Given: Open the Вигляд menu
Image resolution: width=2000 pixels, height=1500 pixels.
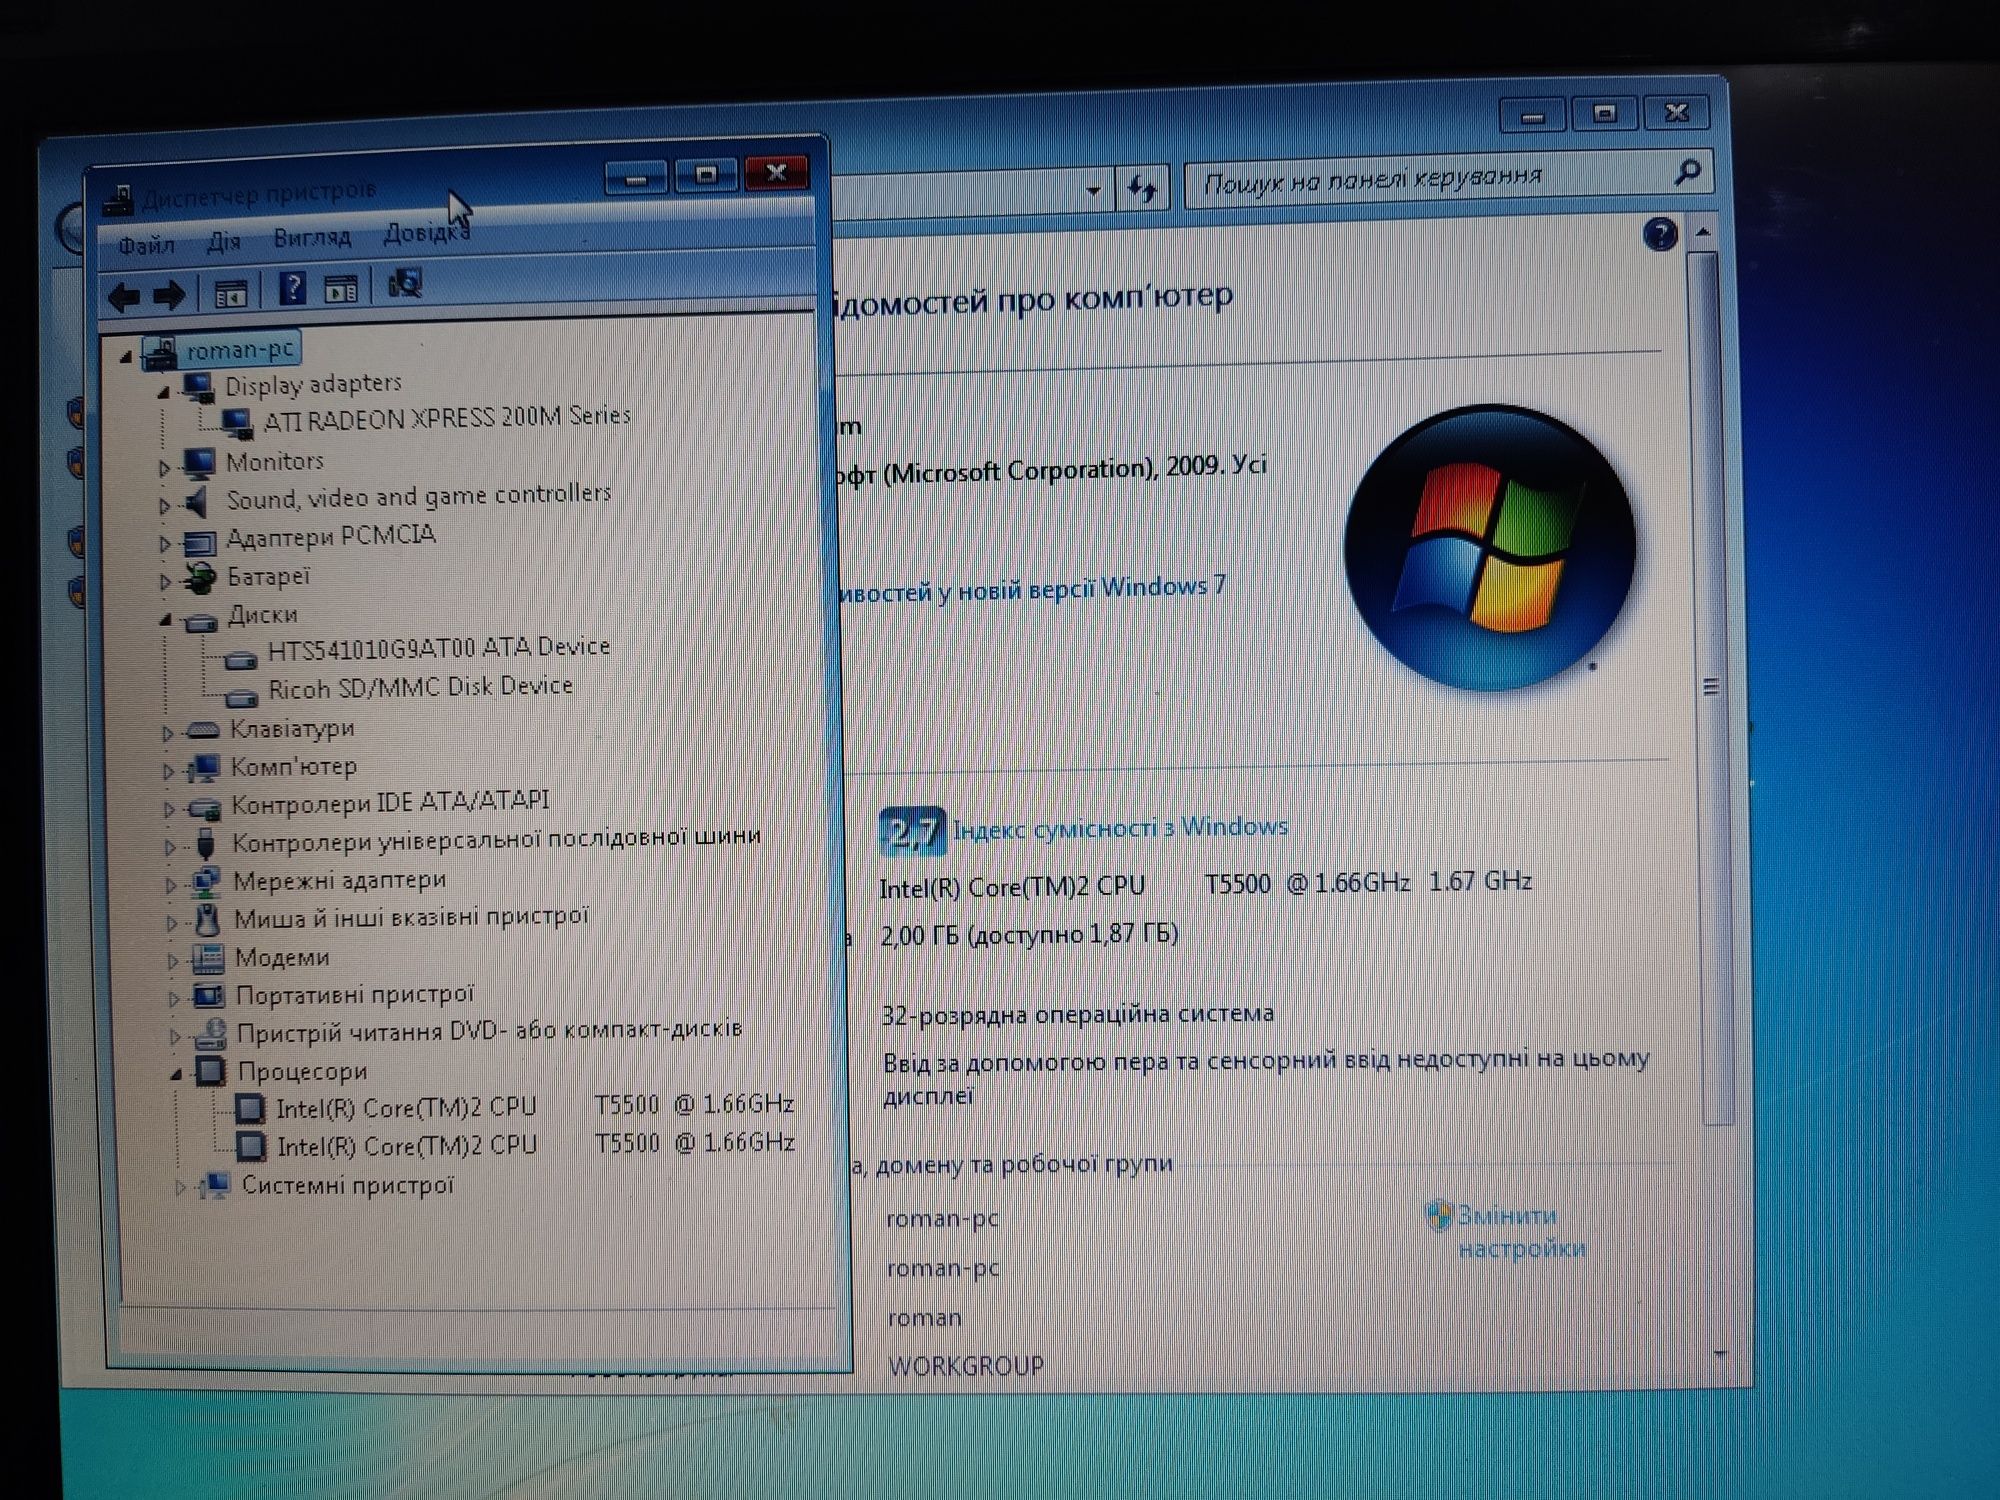Looking at the screenshot, I should (x=312, y=237).
